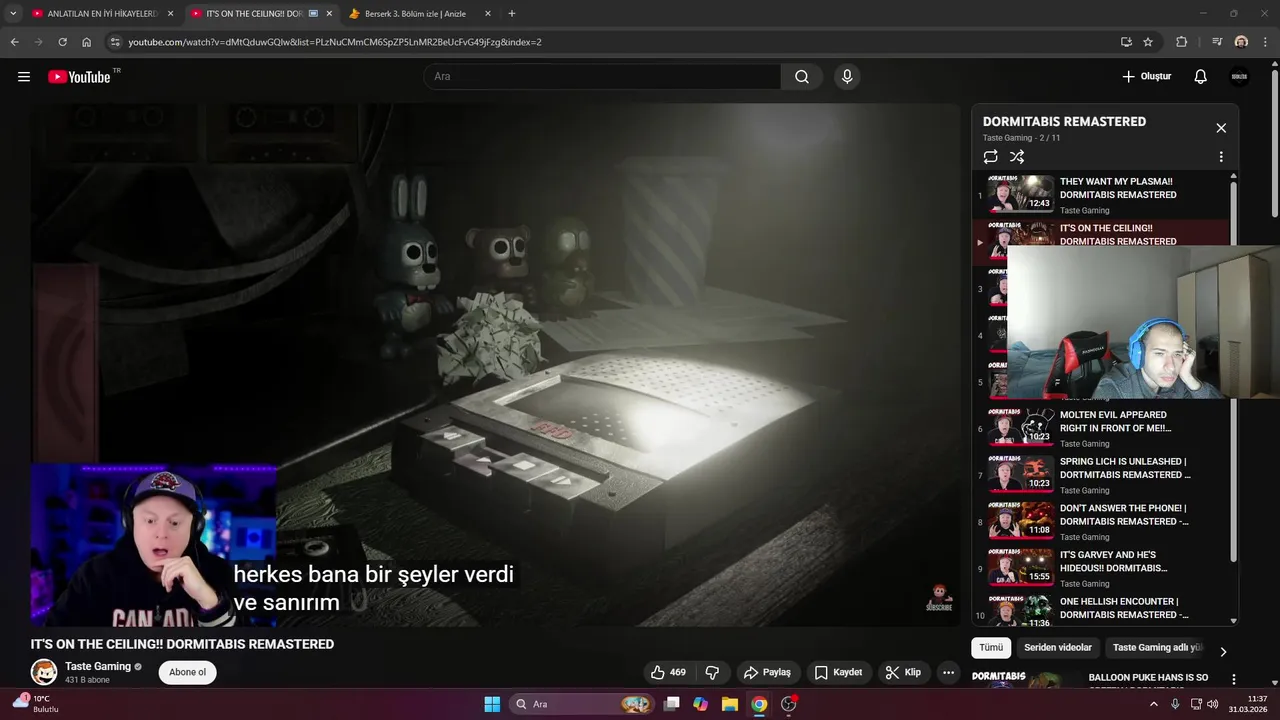Like the video with 469 likes
The height and width of the screenshot is (720, 1280).
coord(668,672)
